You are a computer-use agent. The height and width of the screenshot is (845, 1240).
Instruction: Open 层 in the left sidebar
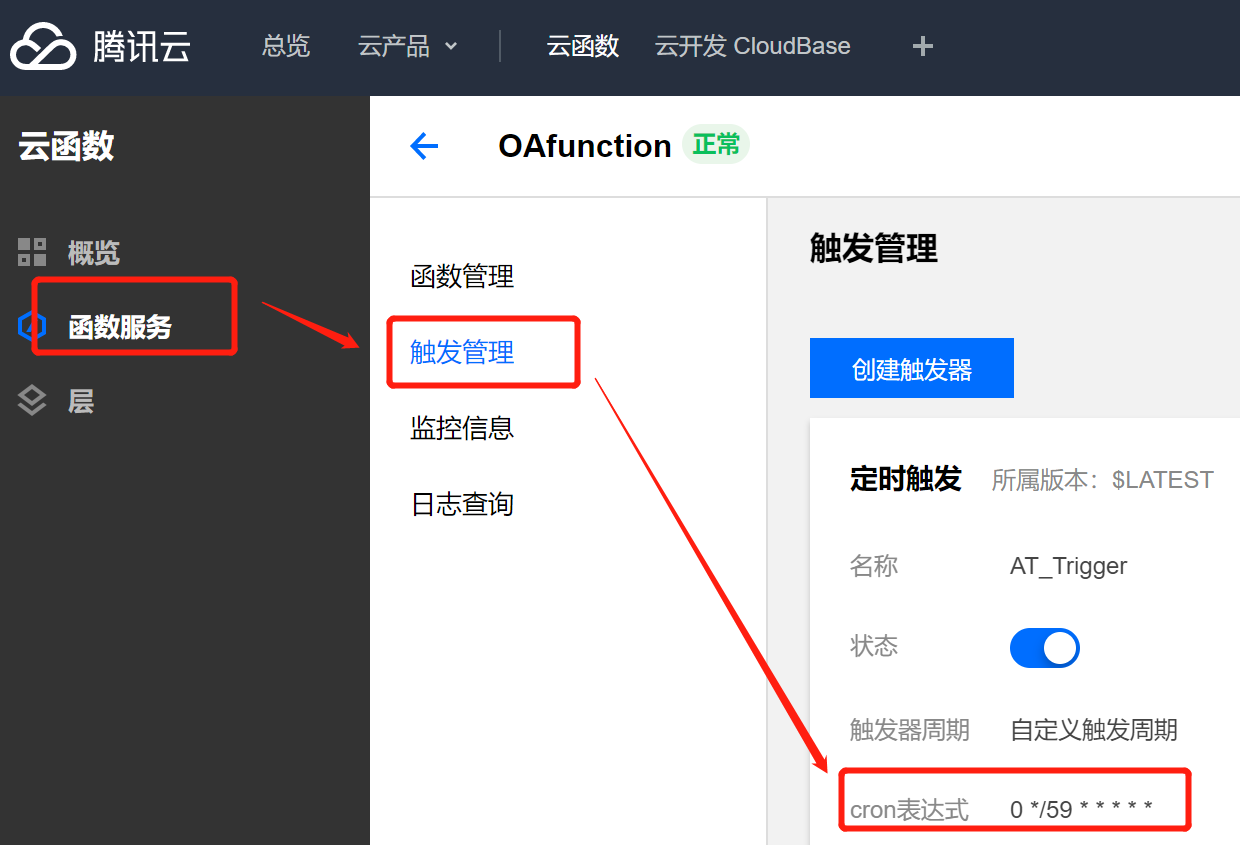81,402
